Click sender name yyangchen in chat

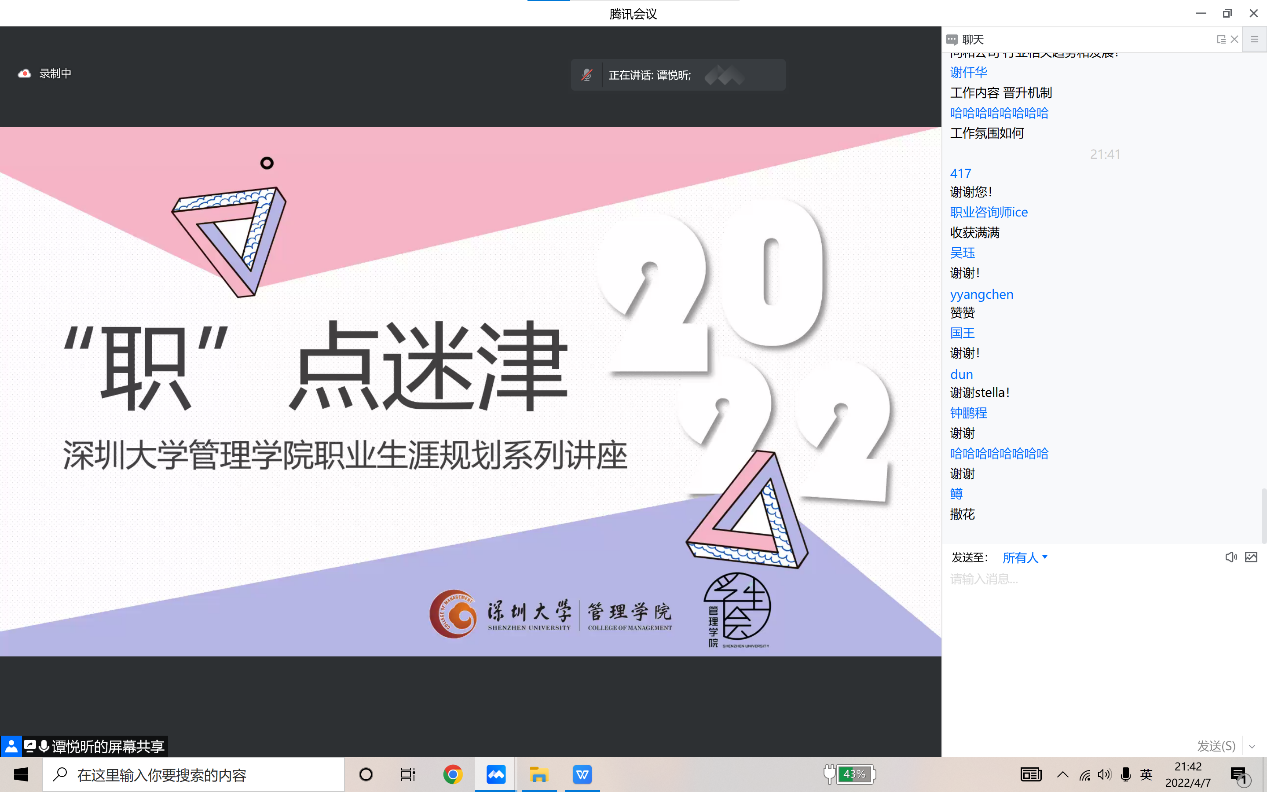coord(981,294)
